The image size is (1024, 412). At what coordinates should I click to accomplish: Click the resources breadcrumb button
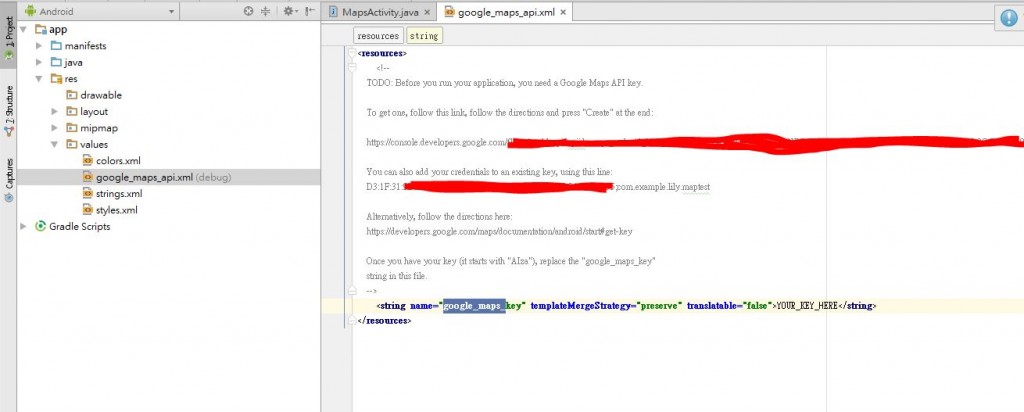pyautogui.click(x=378, y=36)
